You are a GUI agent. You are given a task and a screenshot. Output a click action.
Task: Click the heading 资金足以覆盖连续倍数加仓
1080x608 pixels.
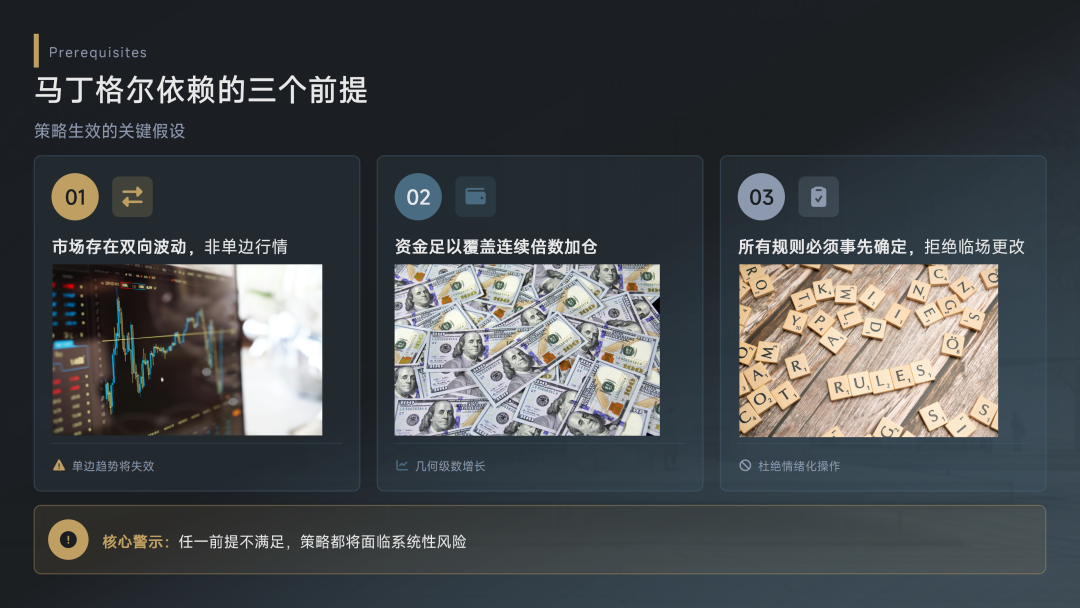tap(496, 247)
